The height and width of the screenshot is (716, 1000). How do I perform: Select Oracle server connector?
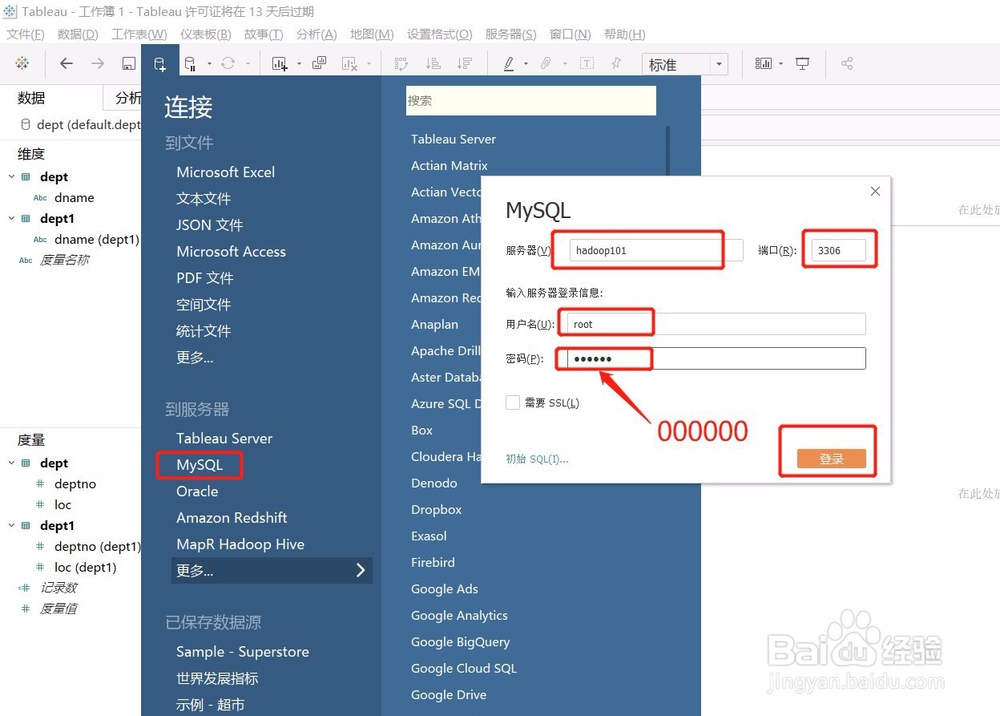(x=197, y=492)
